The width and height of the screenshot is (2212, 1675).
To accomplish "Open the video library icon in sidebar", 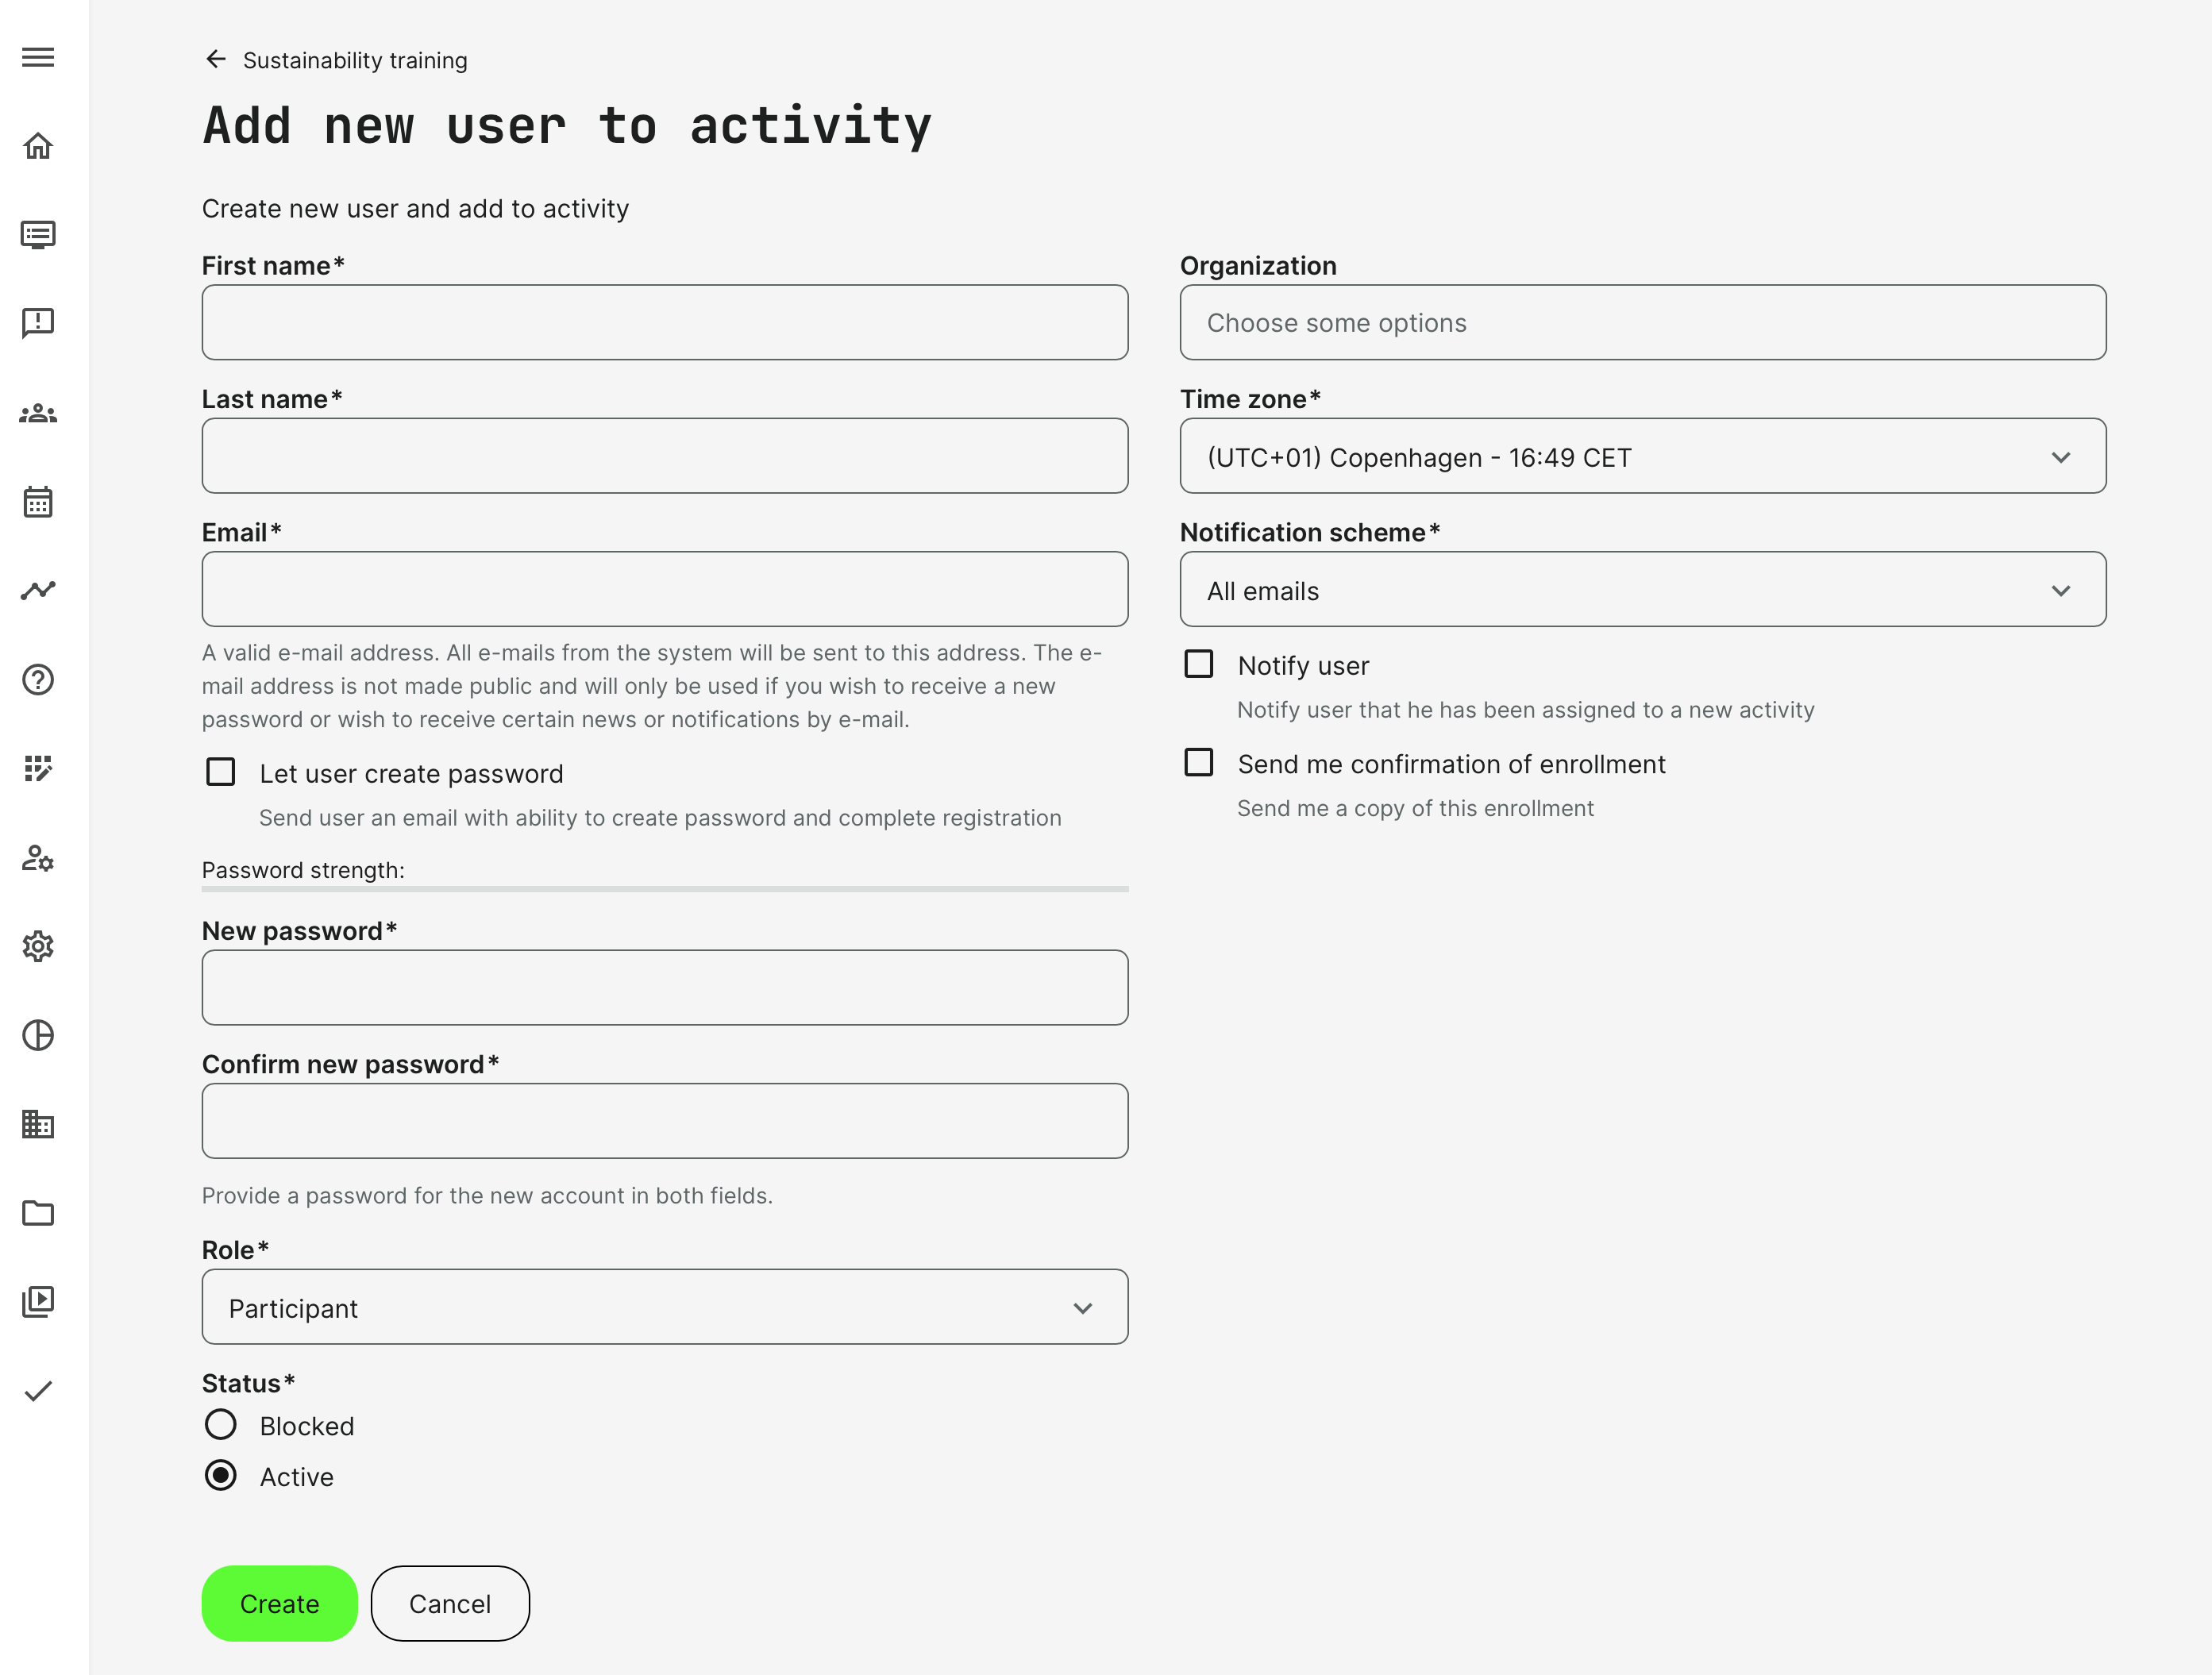I will pos(38,1301).
